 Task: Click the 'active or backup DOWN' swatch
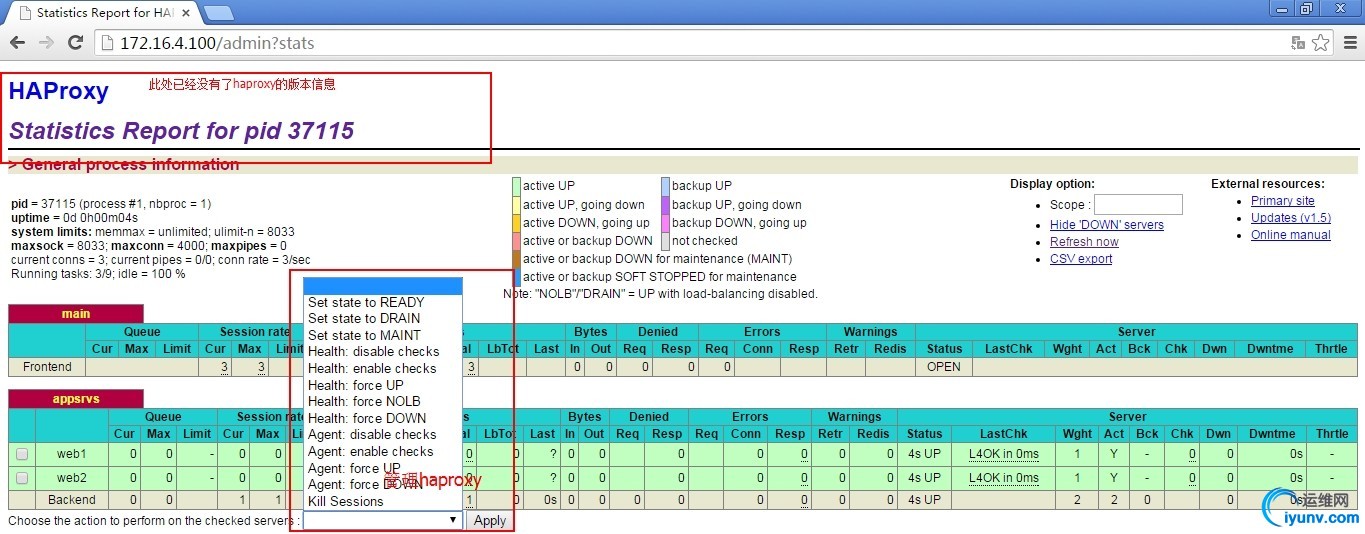pyautogui.click(x=516, y=240)
